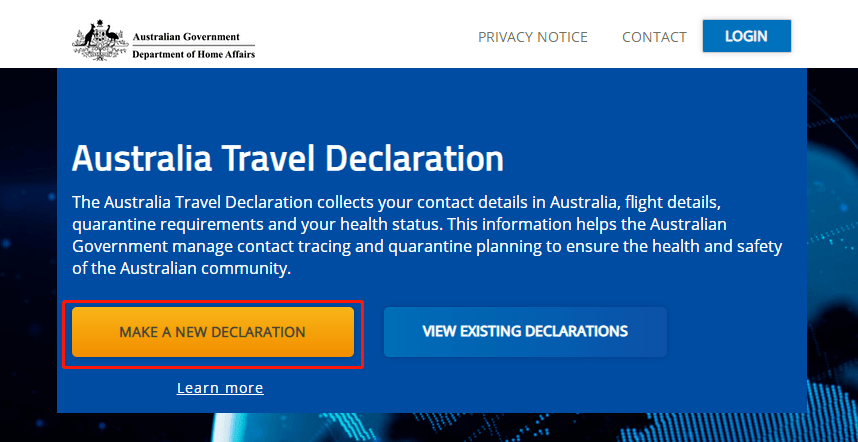Open View Existing Declarations
This screenshot has width=858, height=442.
525,332
